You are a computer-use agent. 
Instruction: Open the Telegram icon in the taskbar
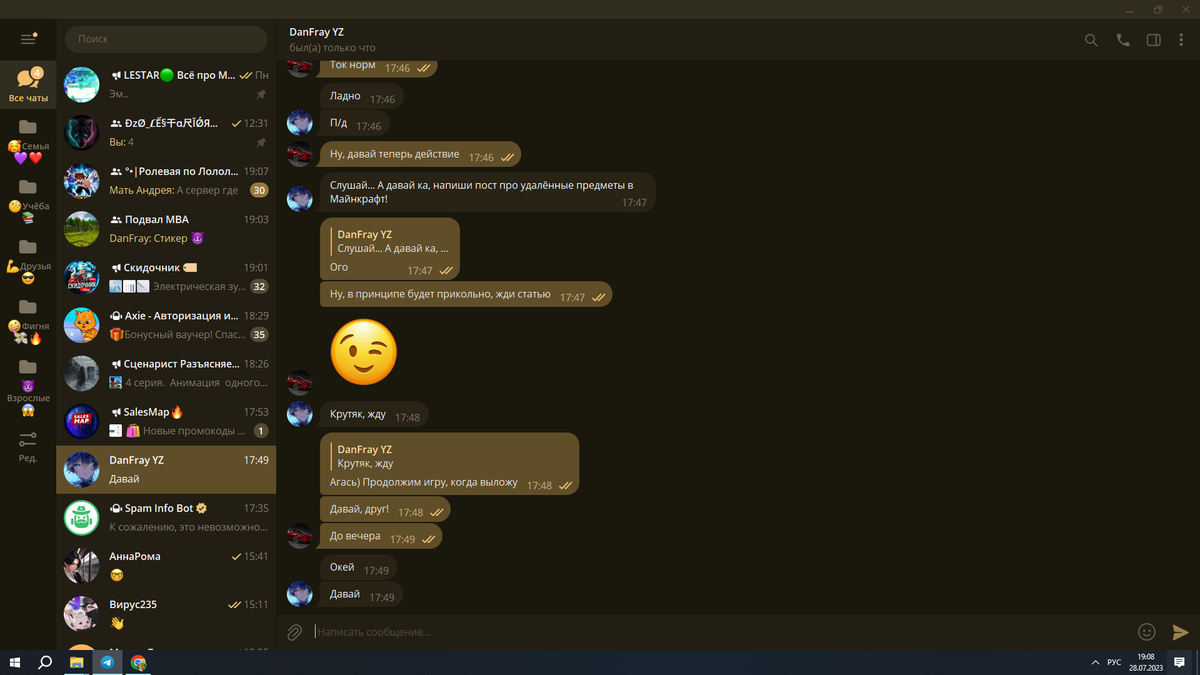(107, 662)
